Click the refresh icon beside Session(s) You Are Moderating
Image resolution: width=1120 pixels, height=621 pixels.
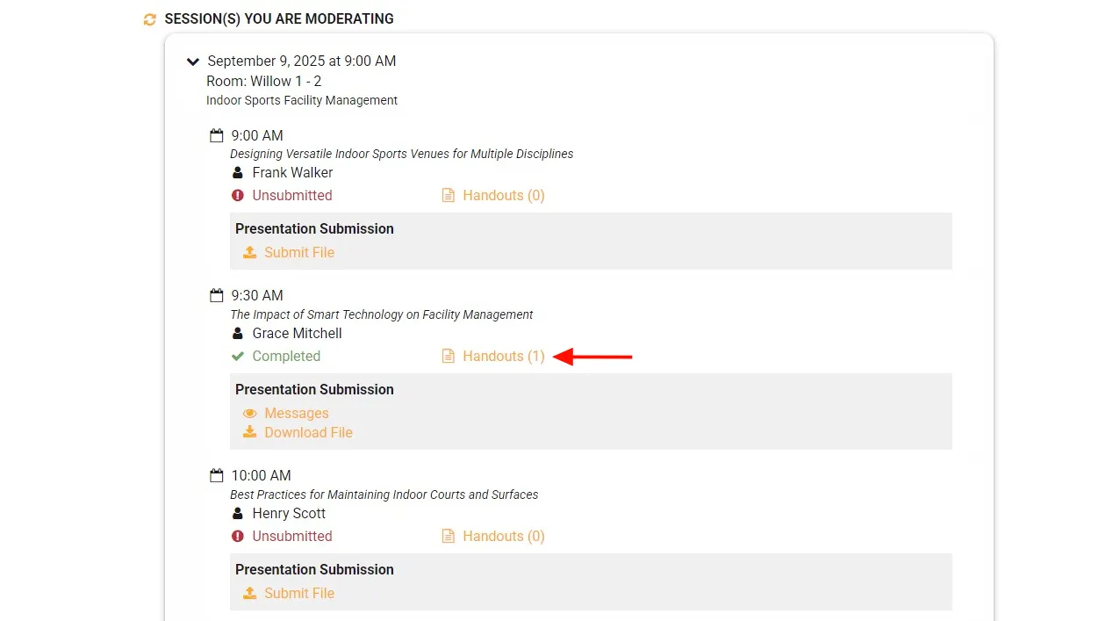pyautogui.click(x=149, y=19)
